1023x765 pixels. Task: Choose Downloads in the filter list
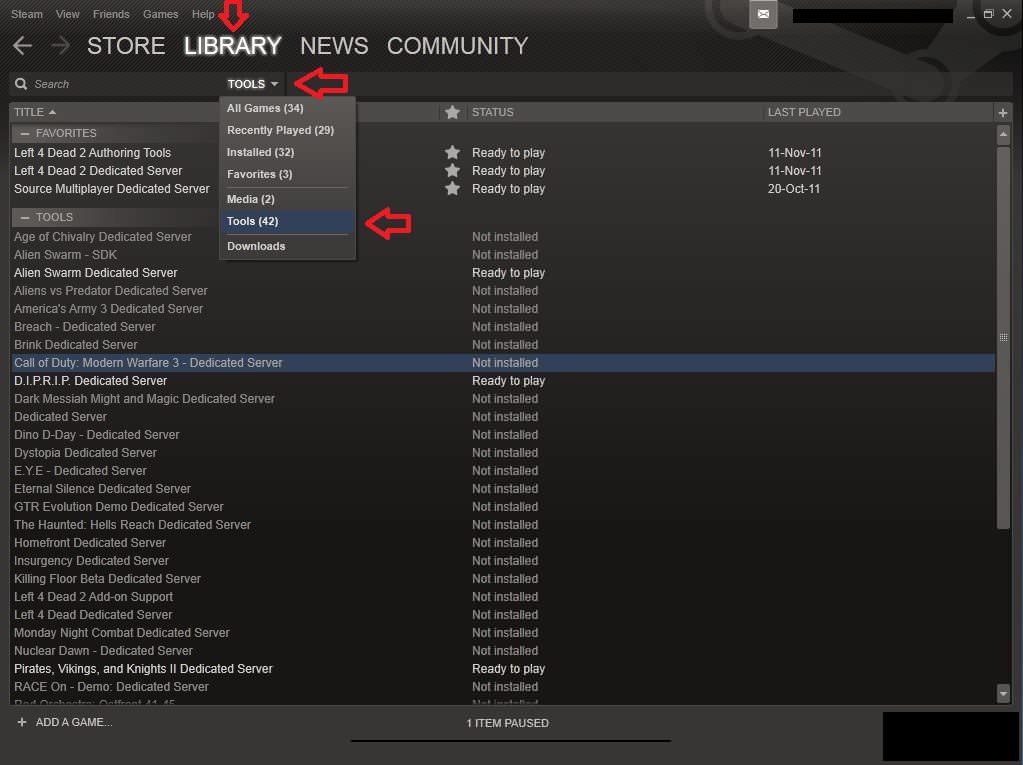click(288, 247)
